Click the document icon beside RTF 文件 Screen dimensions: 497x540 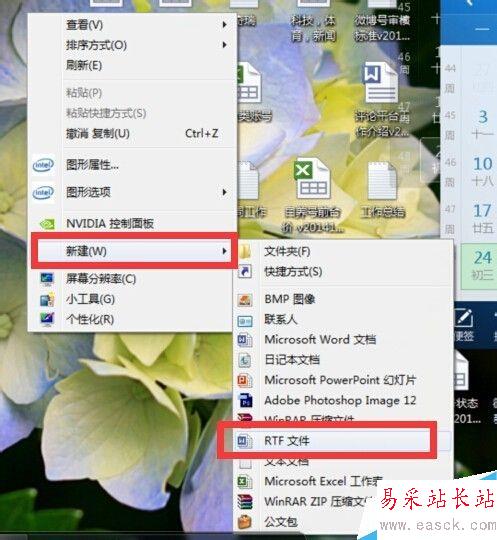tap(245, 441)
